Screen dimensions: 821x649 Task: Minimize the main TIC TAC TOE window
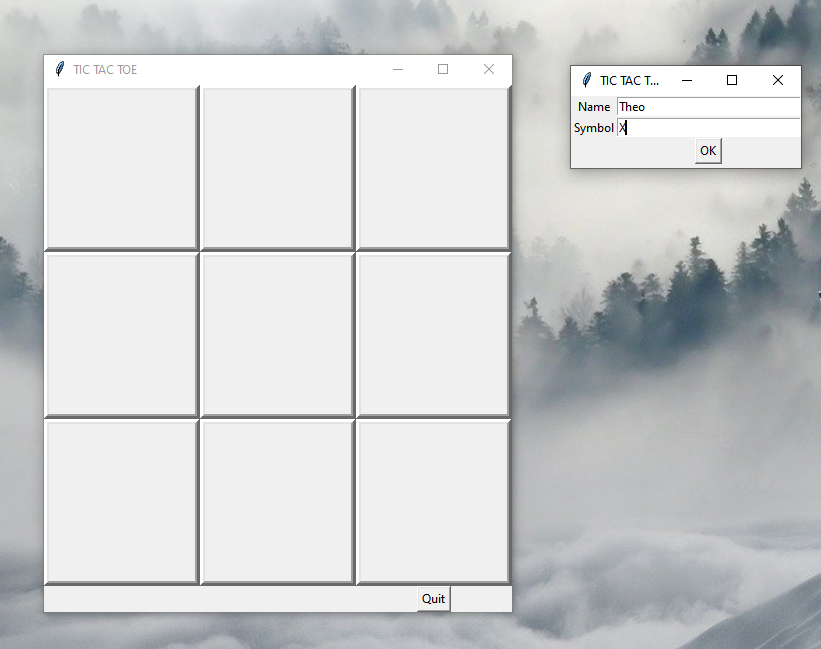tap(398, 69)
